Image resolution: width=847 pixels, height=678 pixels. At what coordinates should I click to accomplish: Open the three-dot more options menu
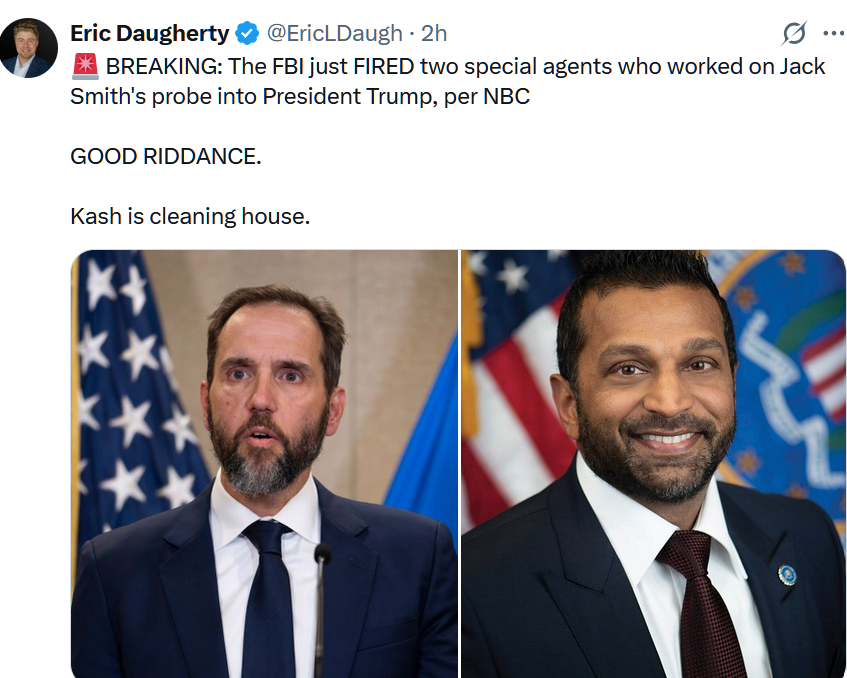click(832, 33)
